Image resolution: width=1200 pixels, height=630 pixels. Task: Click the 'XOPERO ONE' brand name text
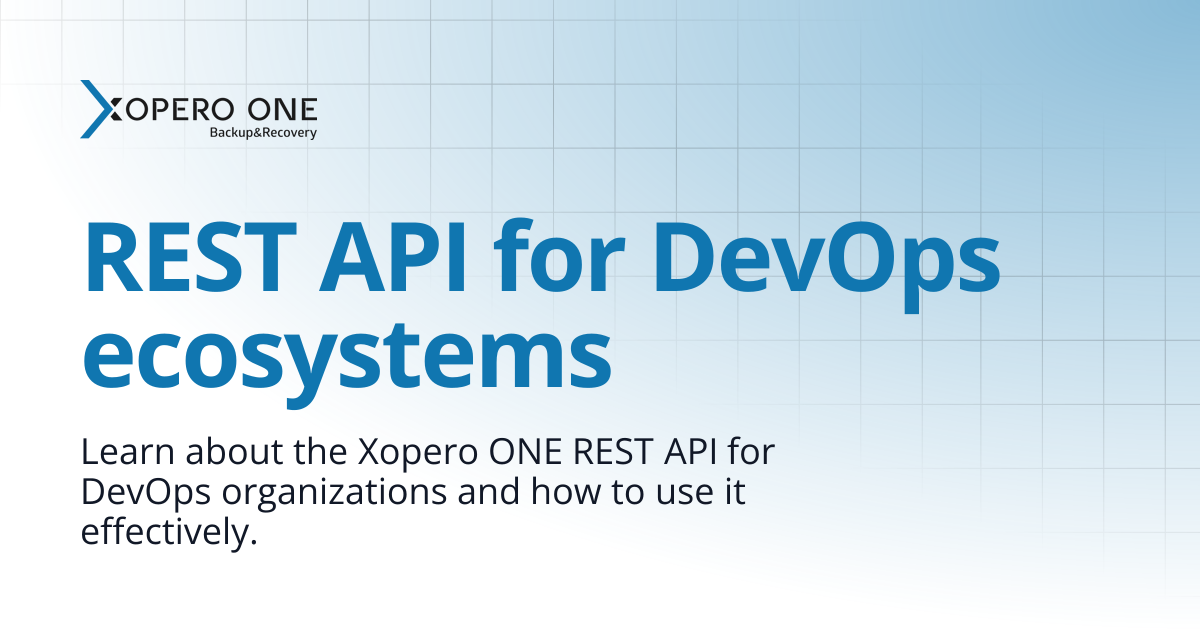(x=214, y=109)
